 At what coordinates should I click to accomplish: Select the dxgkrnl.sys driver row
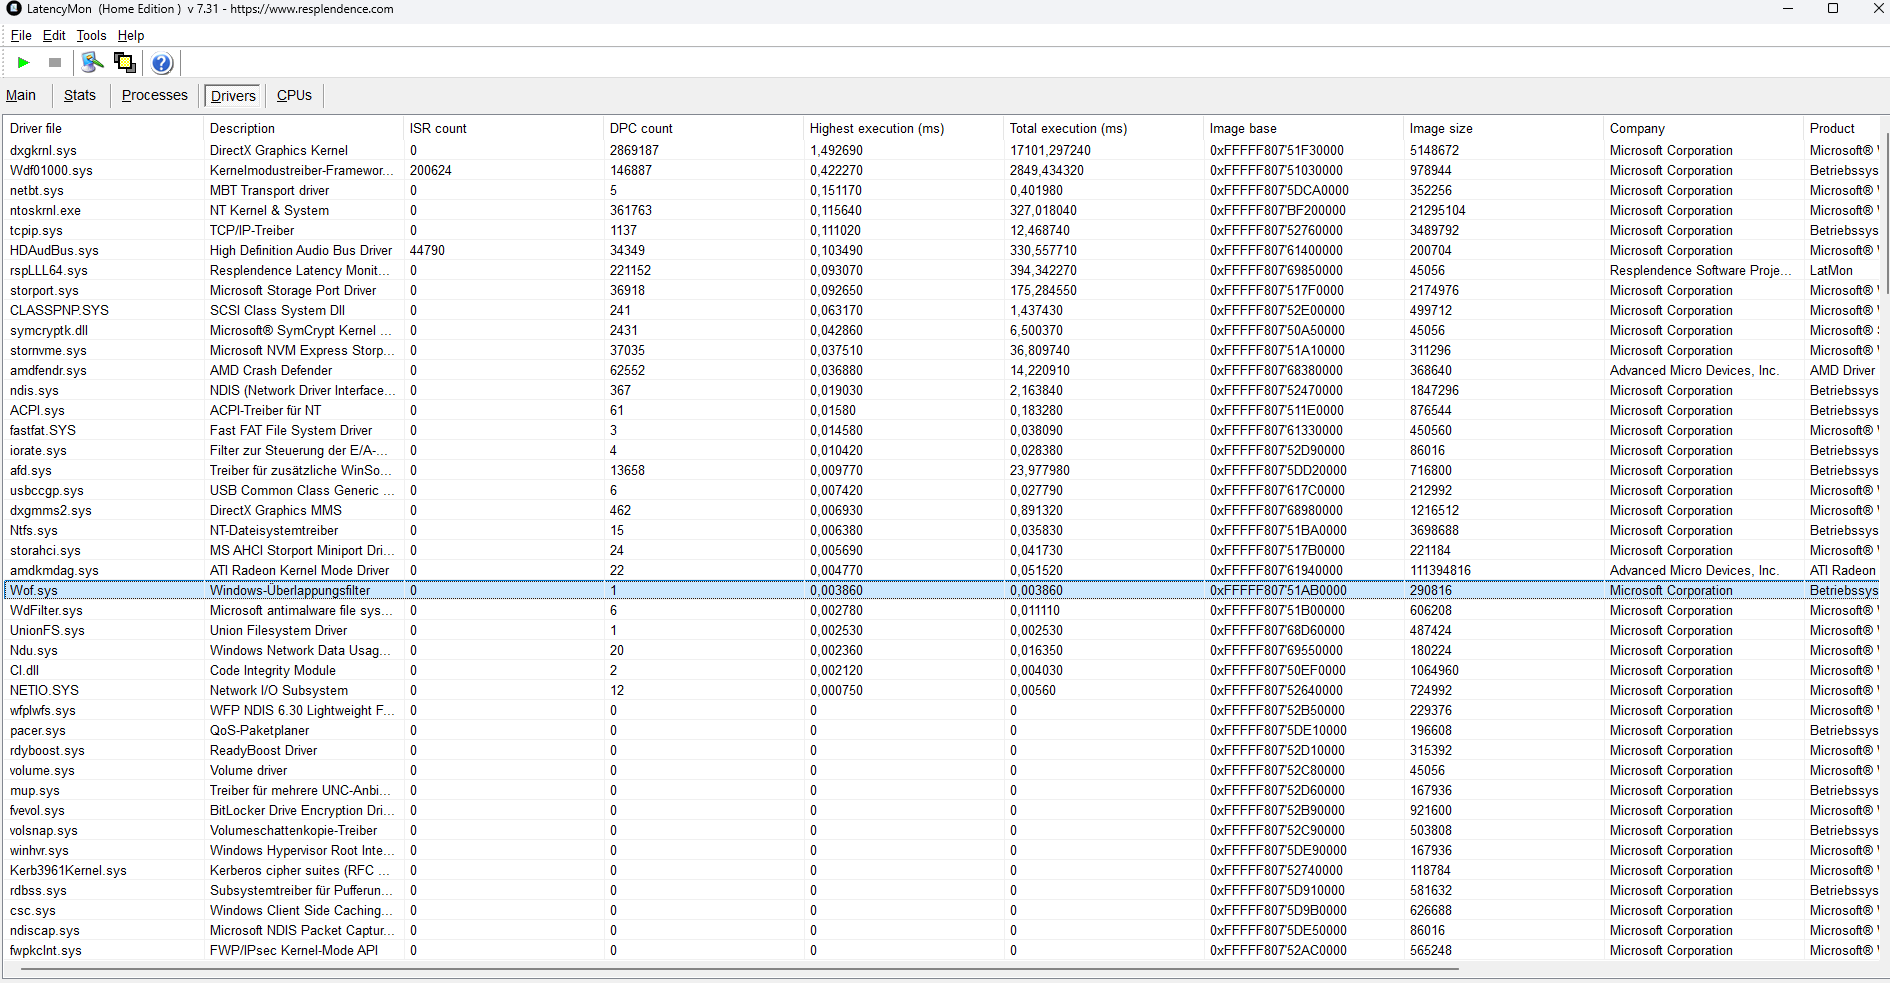(942, 151)
